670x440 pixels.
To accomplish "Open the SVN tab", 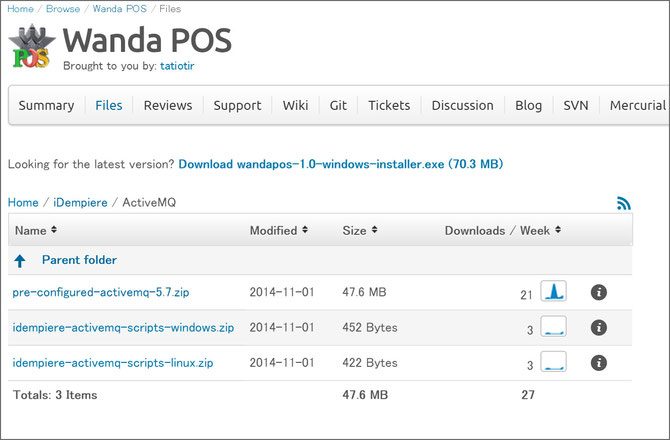I will [576, 106].
